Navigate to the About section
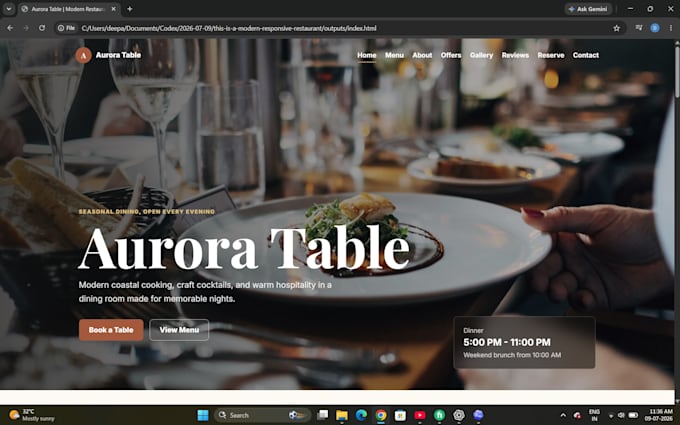Screen dimensions: 680x425 [422, 55]
